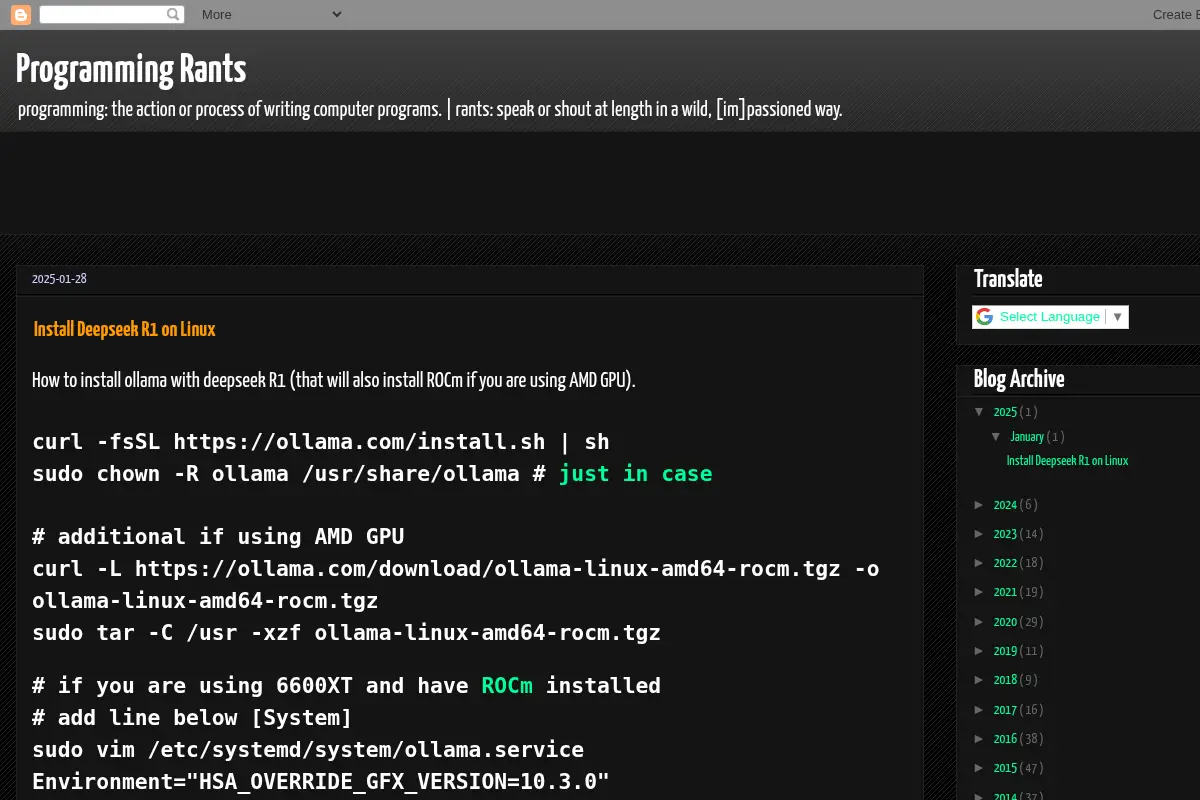Click the Google G translate icon
Viewport: 1200px width, 800px height.
click(985, 317)
